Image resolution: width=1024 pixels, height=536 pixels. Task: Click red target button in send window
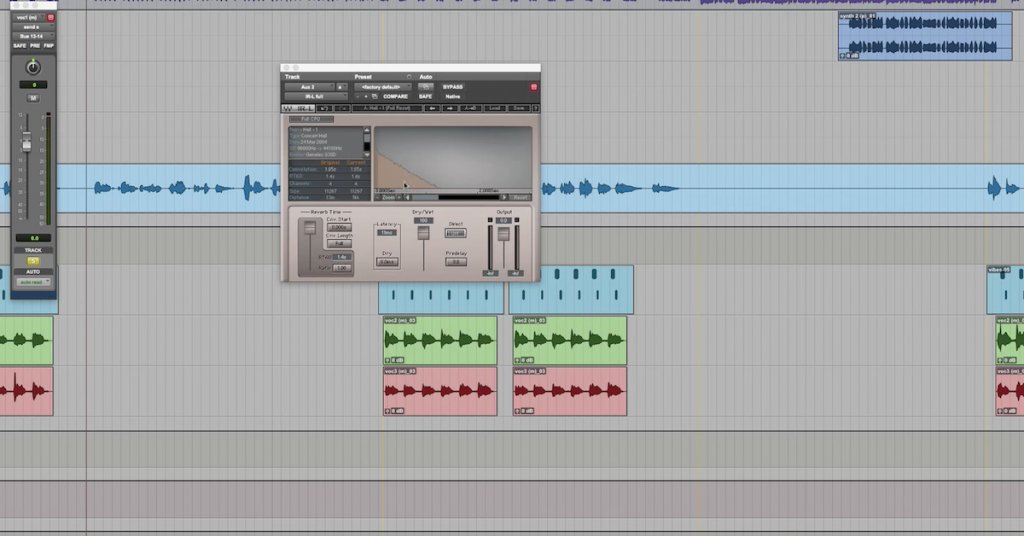[50, 18]
